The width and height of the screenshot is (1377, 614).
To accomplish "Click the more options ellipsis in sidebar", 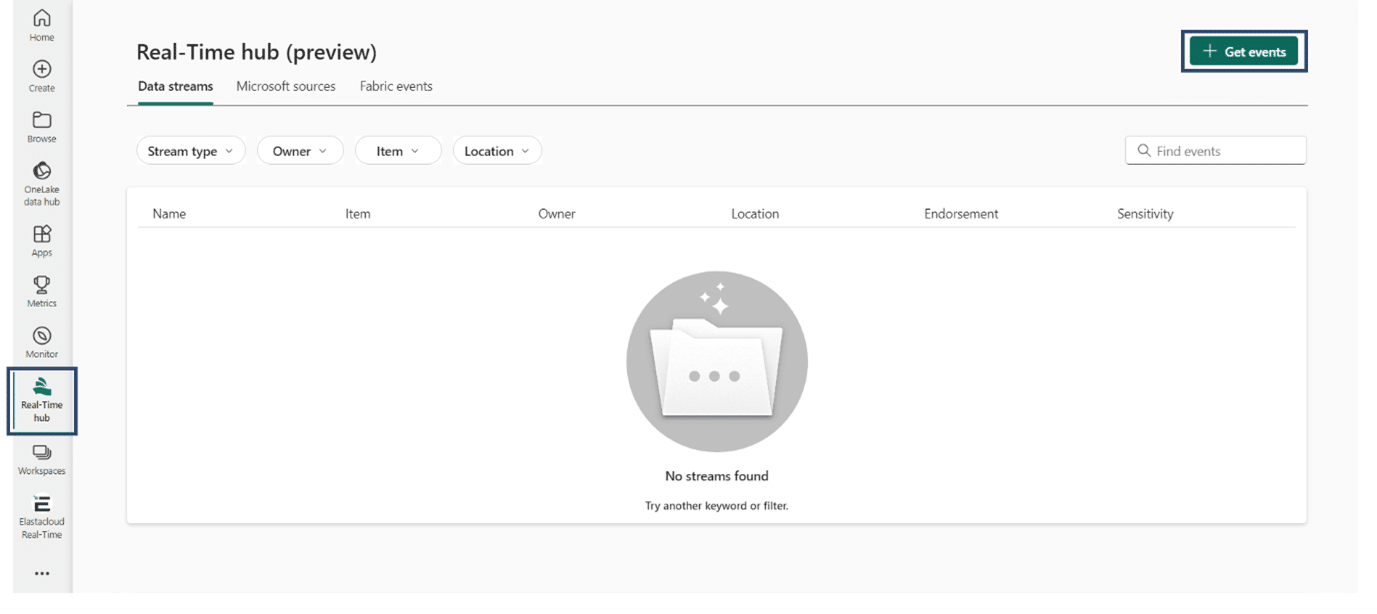I will [x=42, y=574].
